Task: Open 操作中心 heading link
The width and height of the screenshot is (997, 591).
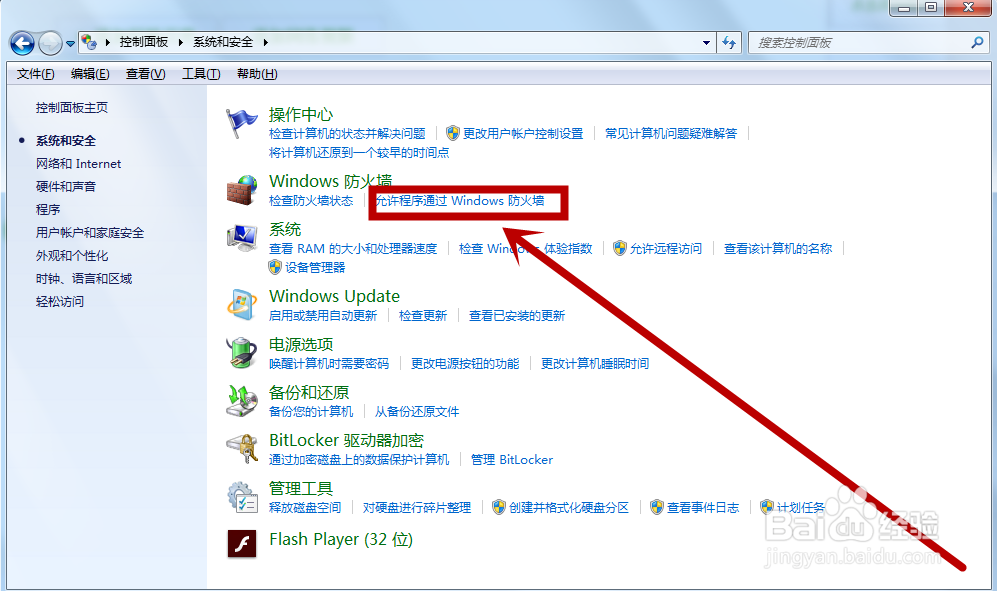Action: (x=301, y=115)
